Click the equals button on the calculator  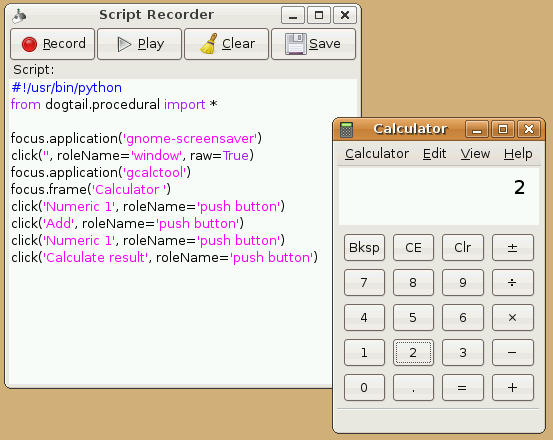(x=463, y=388)
